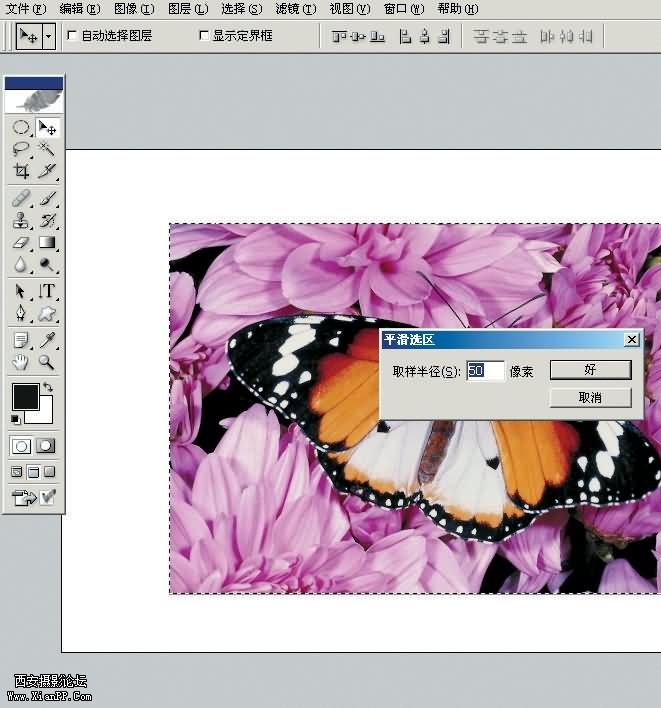Open the tool preset picker dropdown arrow
661x708 pixels.
click(49, 36)
